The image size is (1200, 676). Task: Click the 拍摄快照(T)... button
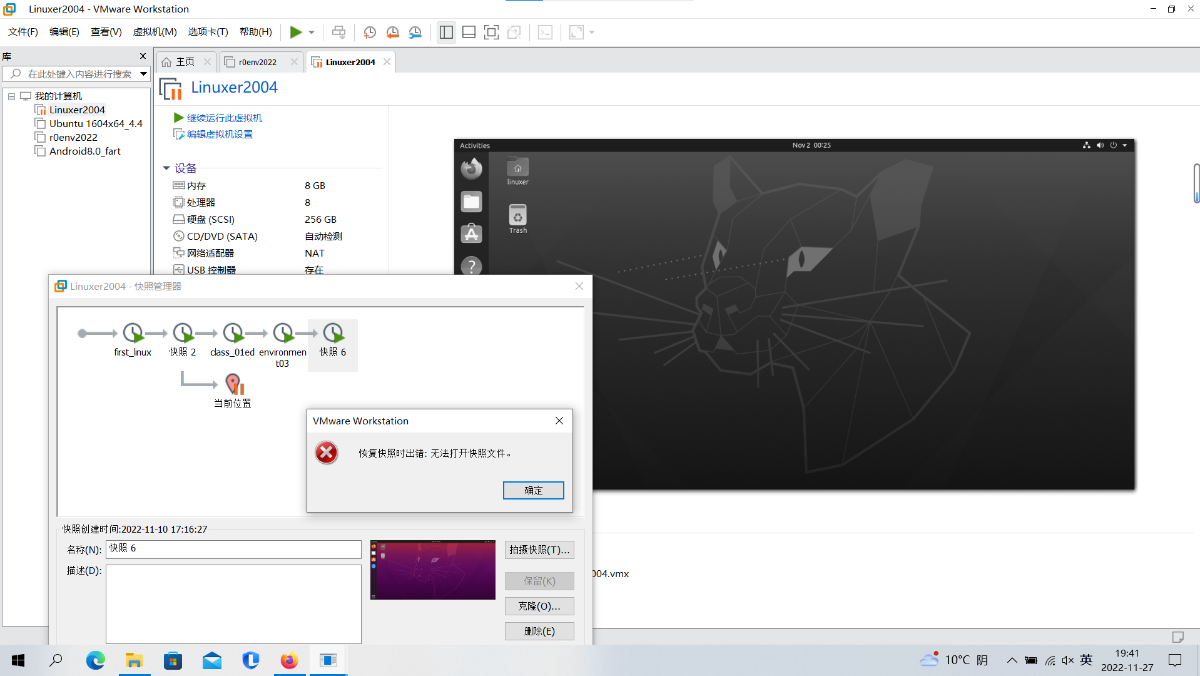[540, 550]
